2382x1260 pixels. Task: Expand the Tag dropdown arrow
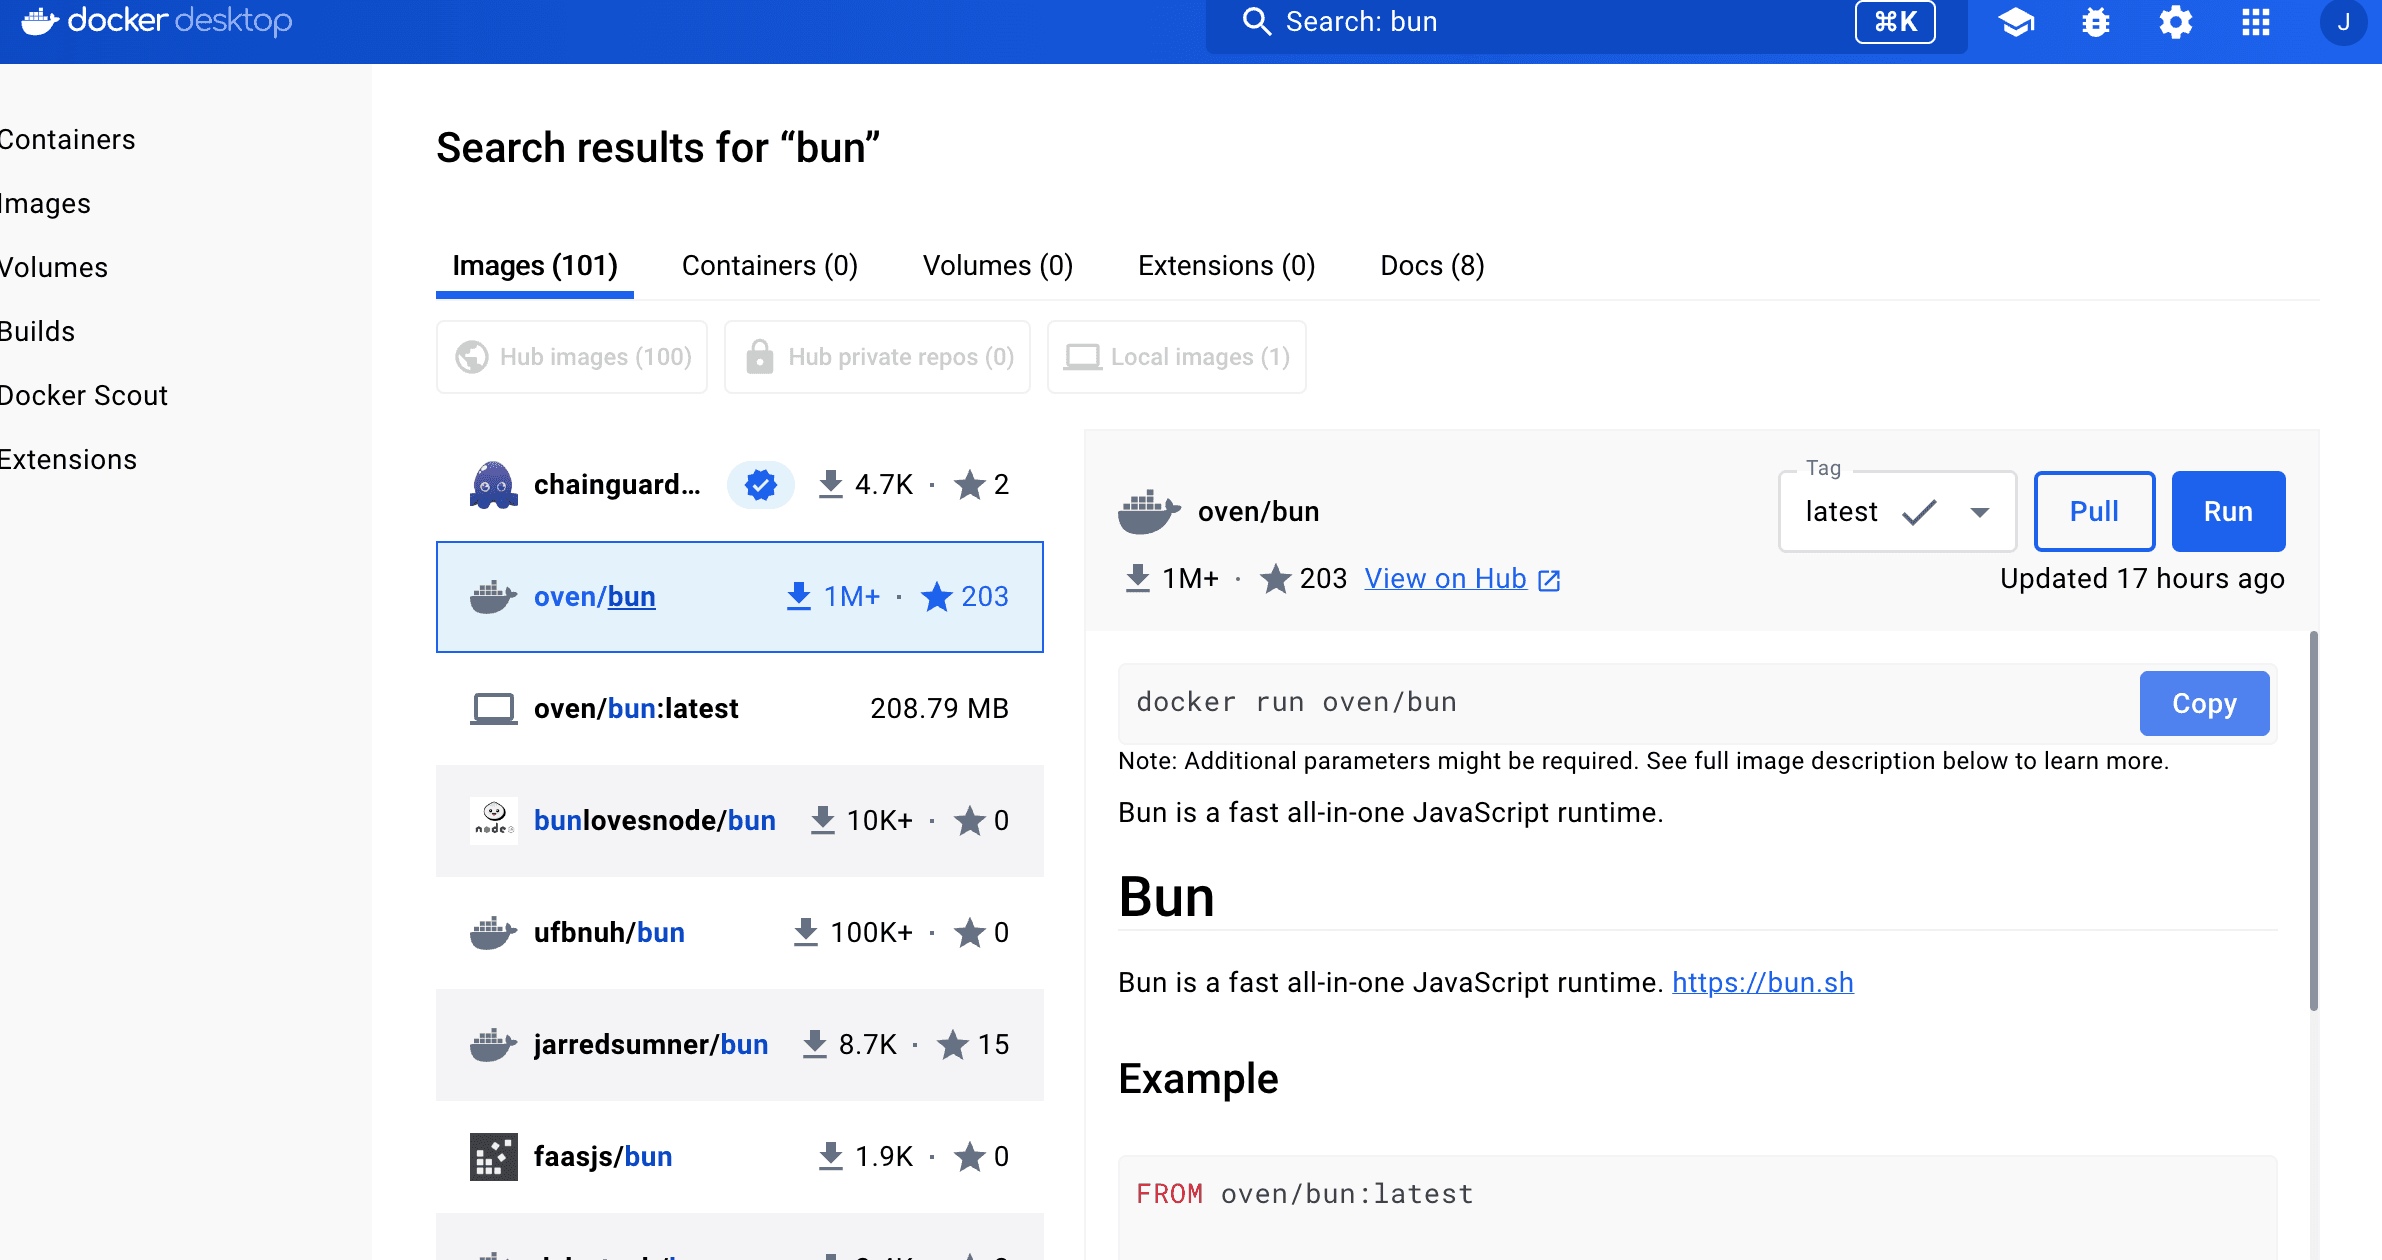pos(1979,512)
